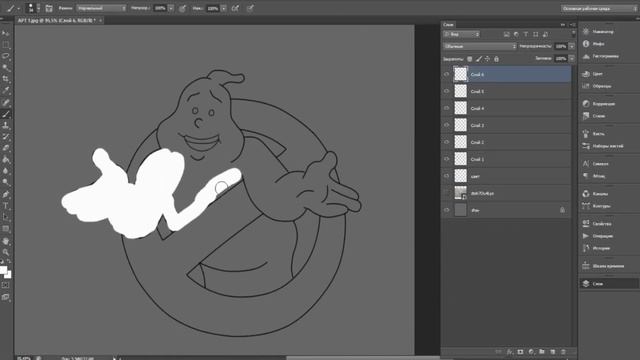Hide the 'Фон' background layer
This screenshot has width=640, height=360.
coord(447,210)
